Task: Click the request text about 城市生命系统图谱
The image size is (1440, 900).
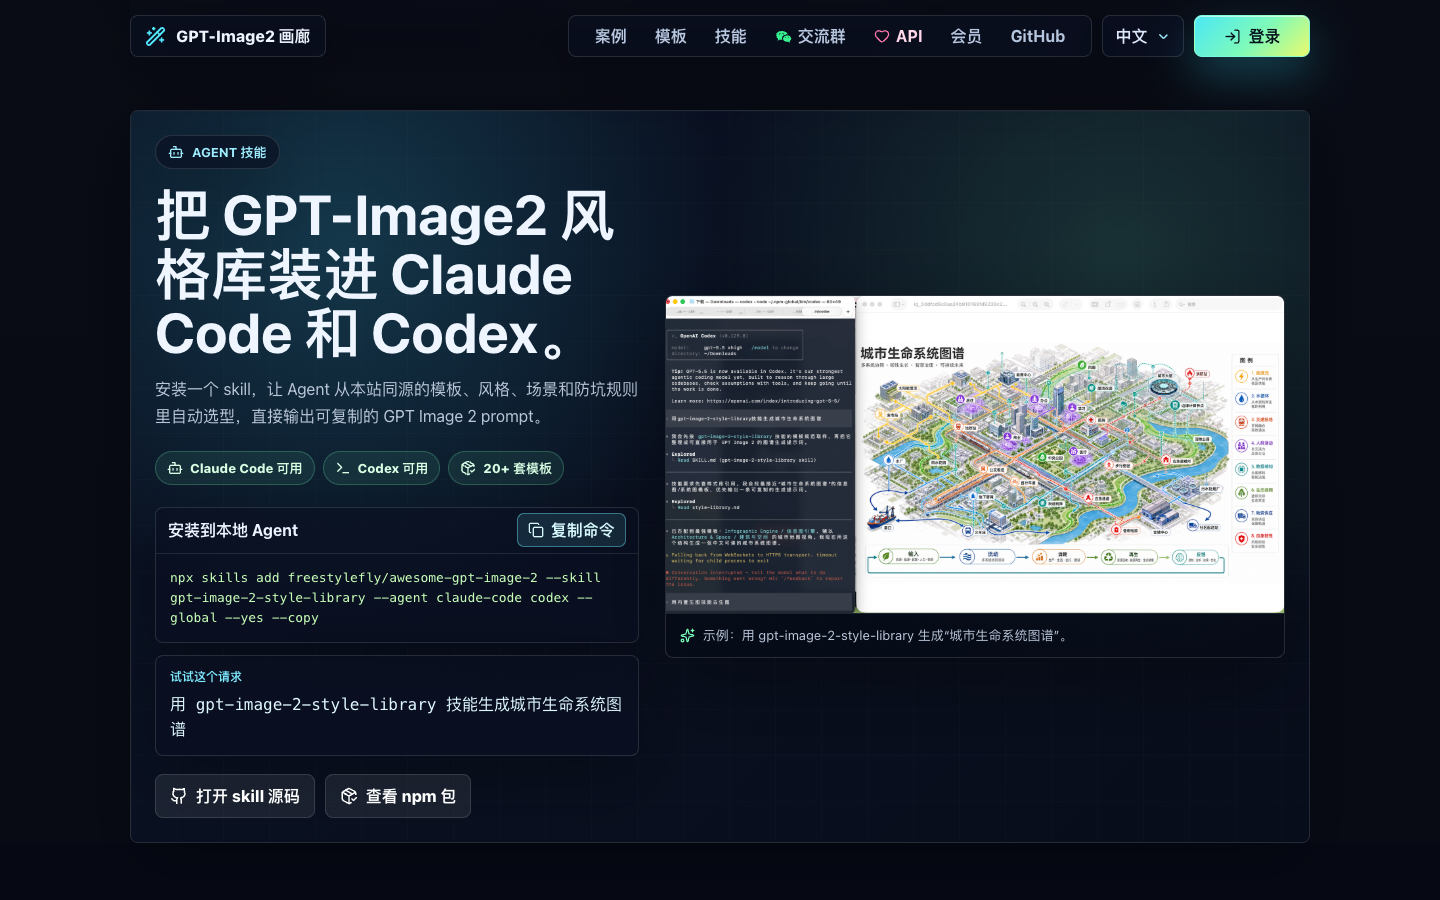Action: (396, 717)
